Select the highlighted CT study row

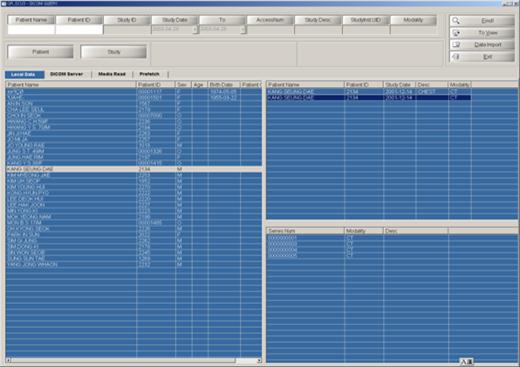point(369,98)
